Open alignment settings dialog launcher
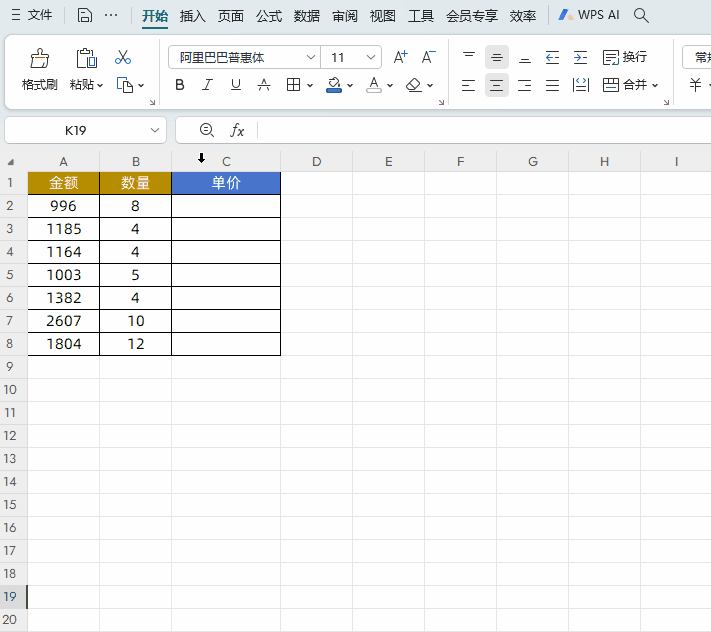Screen dimensions: 711x632 coord(667,102)
